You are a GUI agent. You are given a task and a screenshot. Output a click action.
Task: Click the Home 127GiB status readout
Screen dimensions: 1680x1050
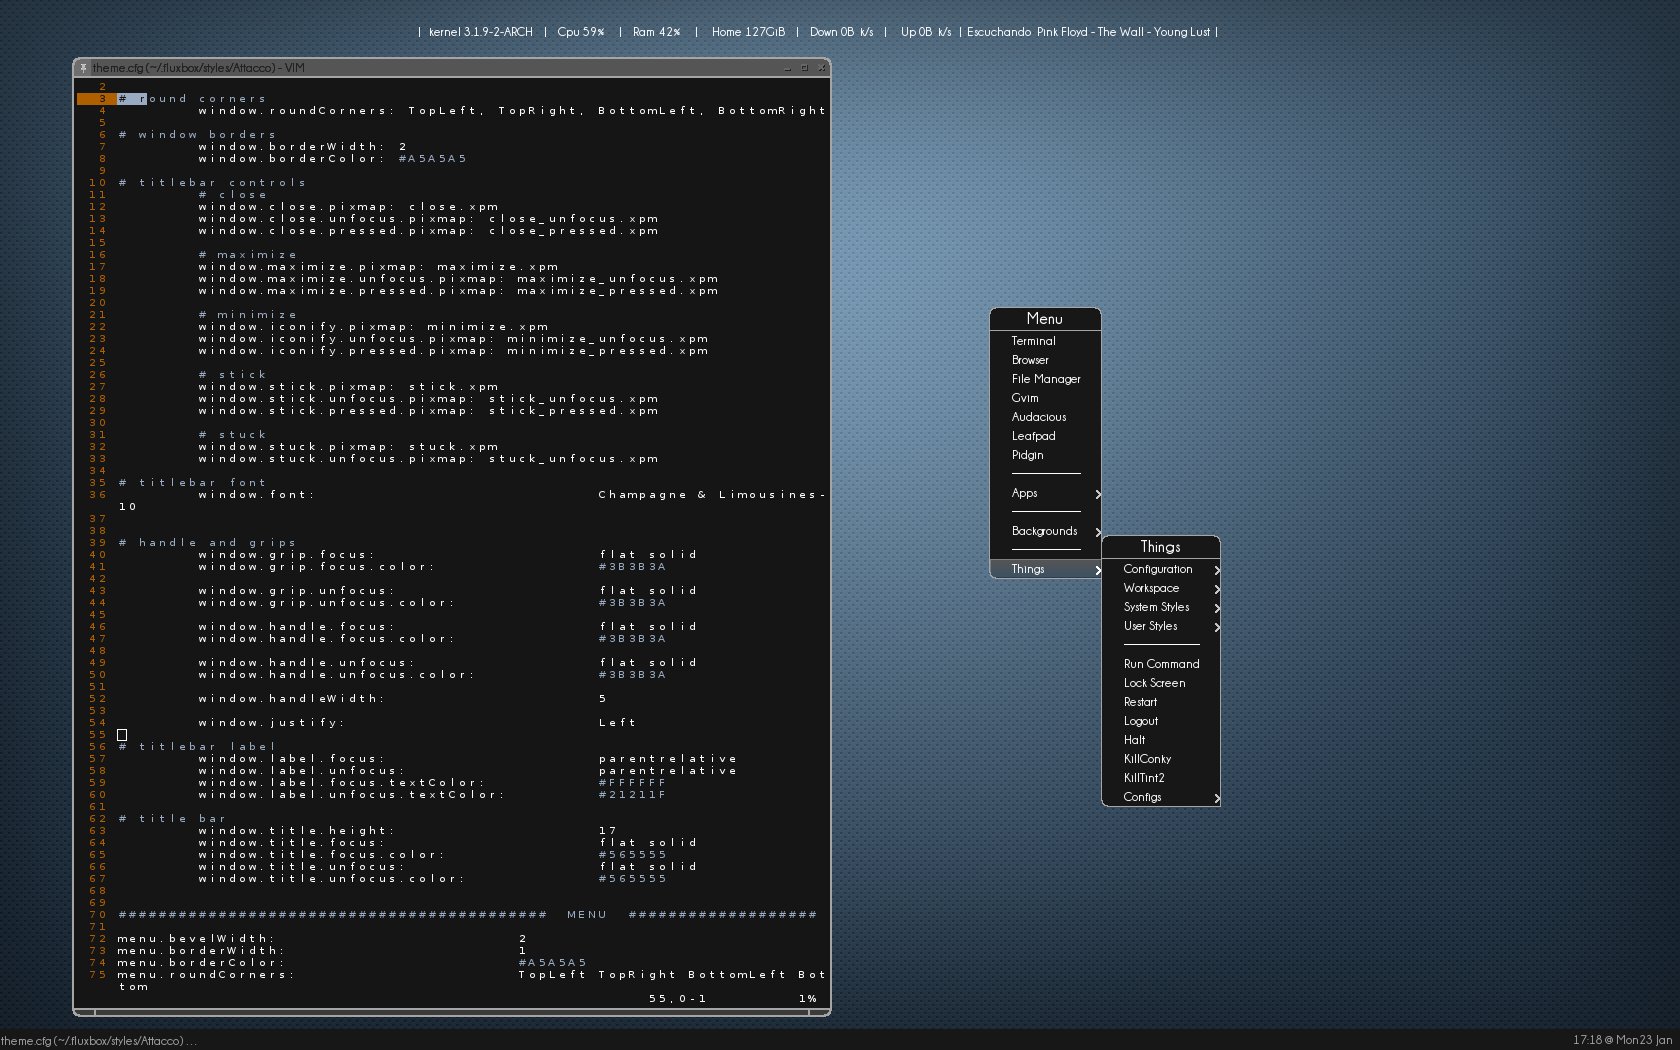click(x=748, y=32)
